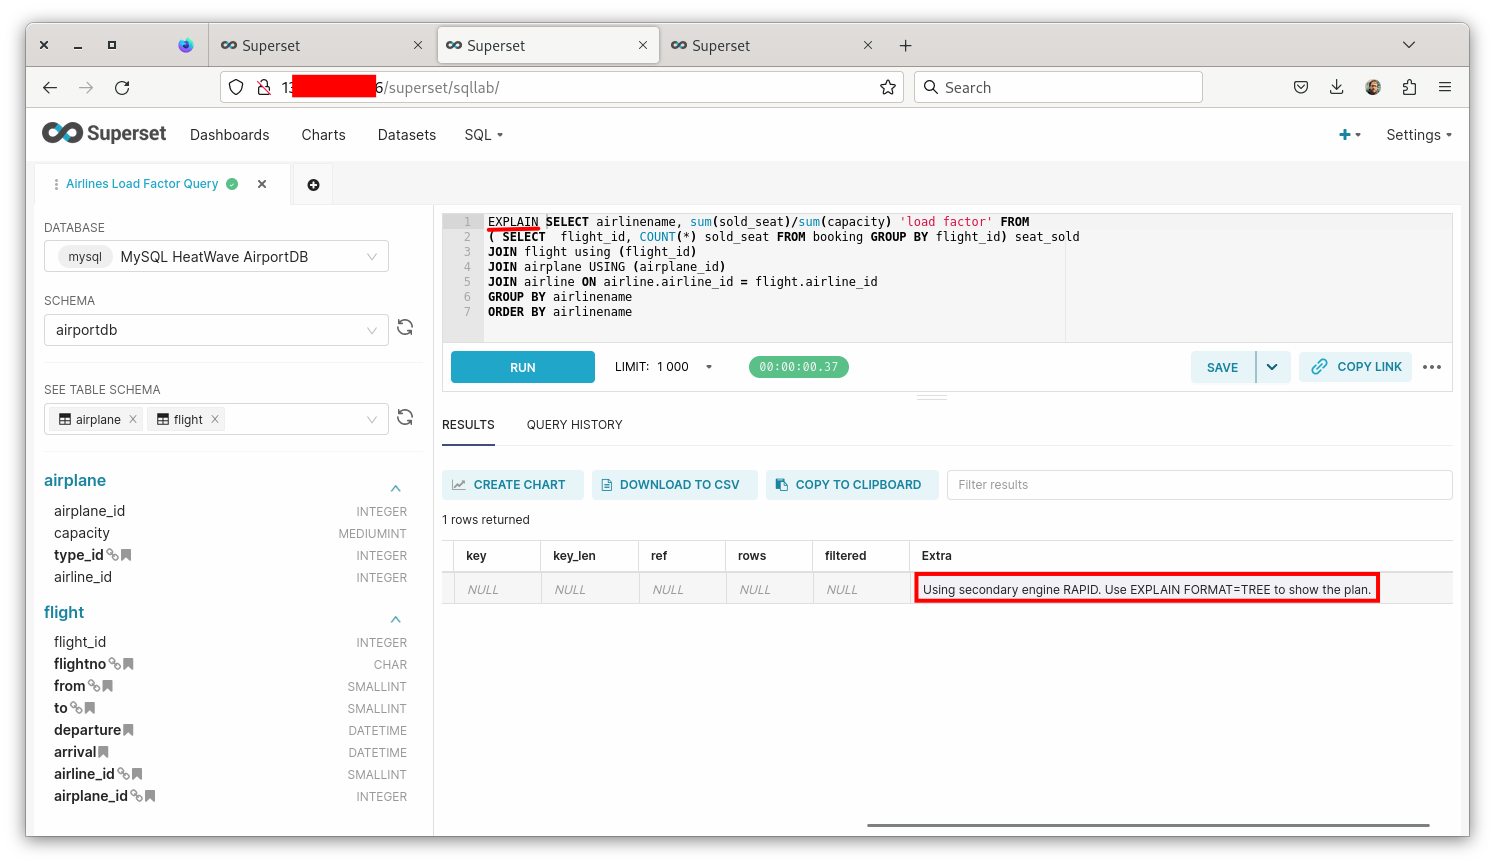Click the Superset logo in the navbar

(x=104, y=133)
